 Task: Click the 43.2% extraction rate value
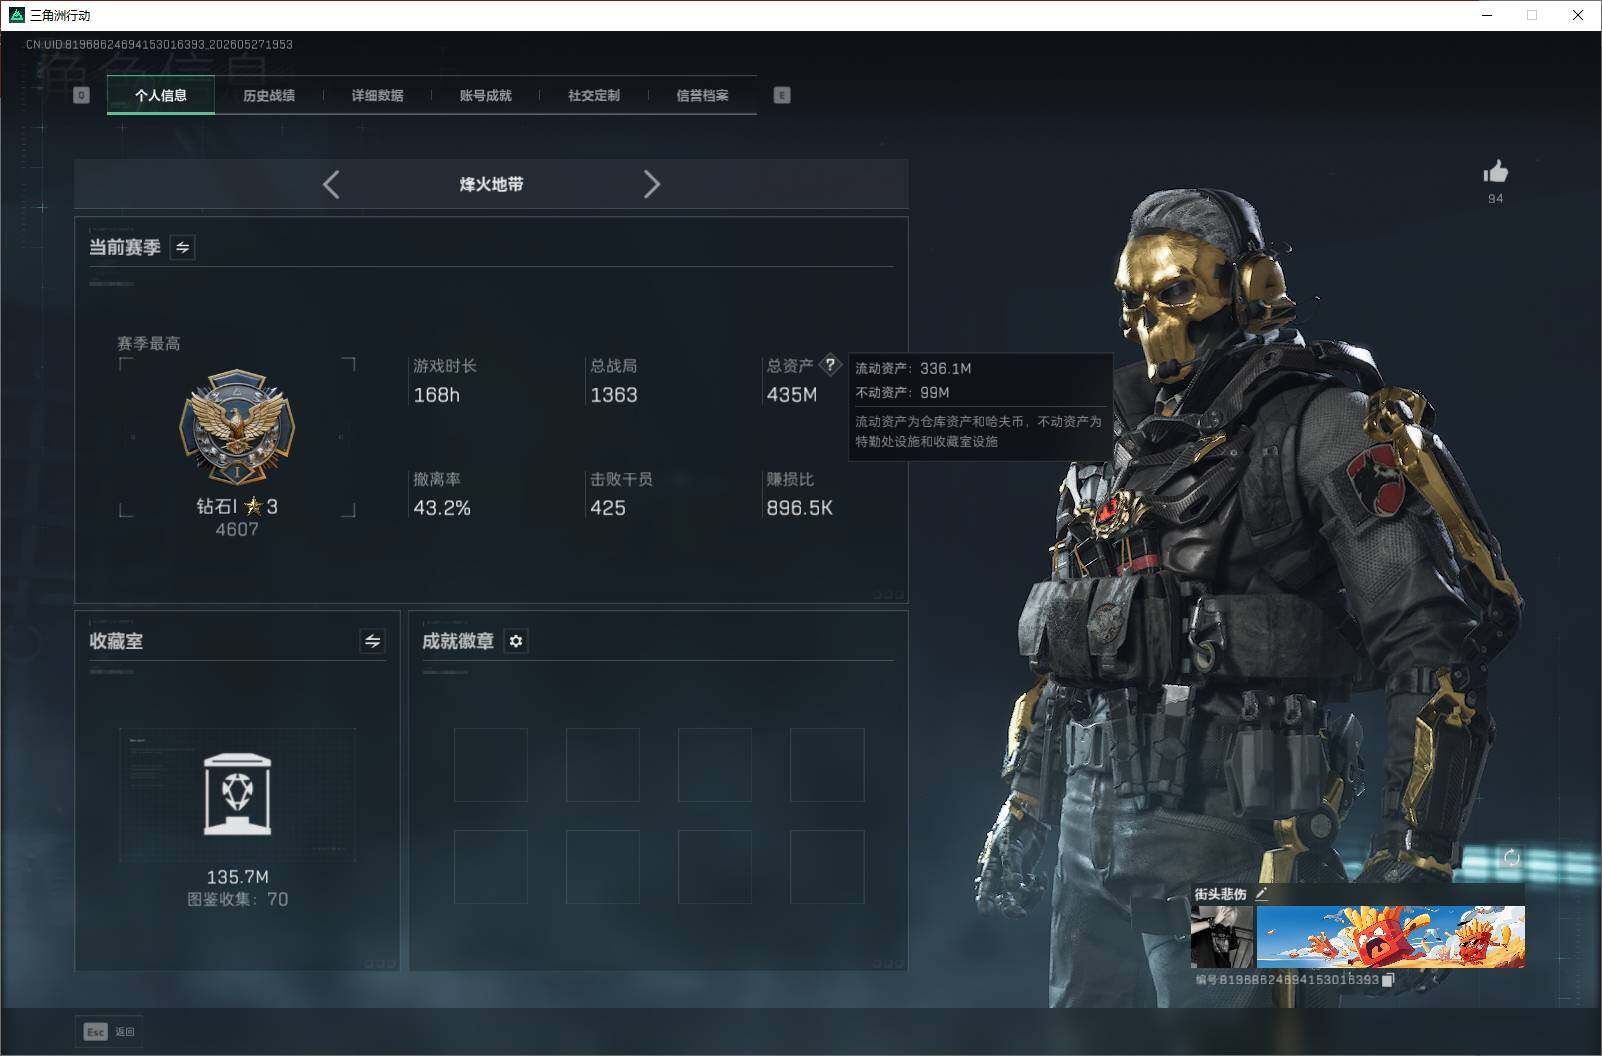442,508
